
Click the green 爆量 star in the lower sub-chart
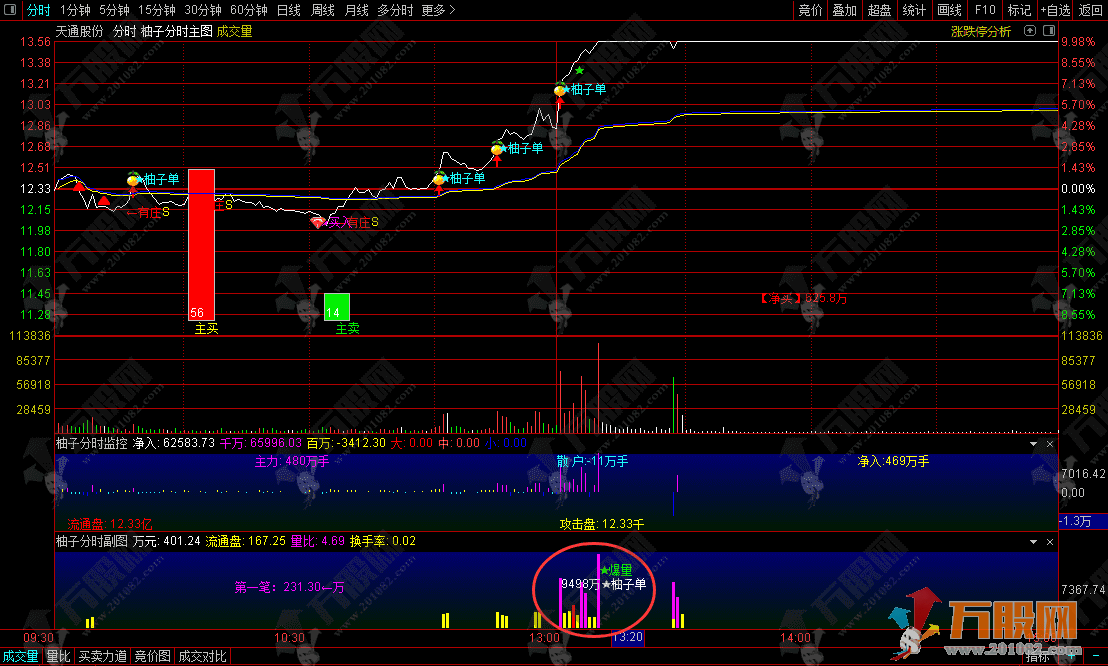pos(604,570)
